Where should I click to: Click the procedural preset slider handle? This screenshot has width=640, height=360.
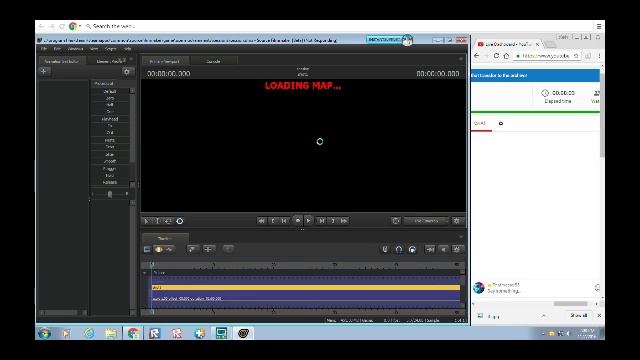click(x=110, y=194)
